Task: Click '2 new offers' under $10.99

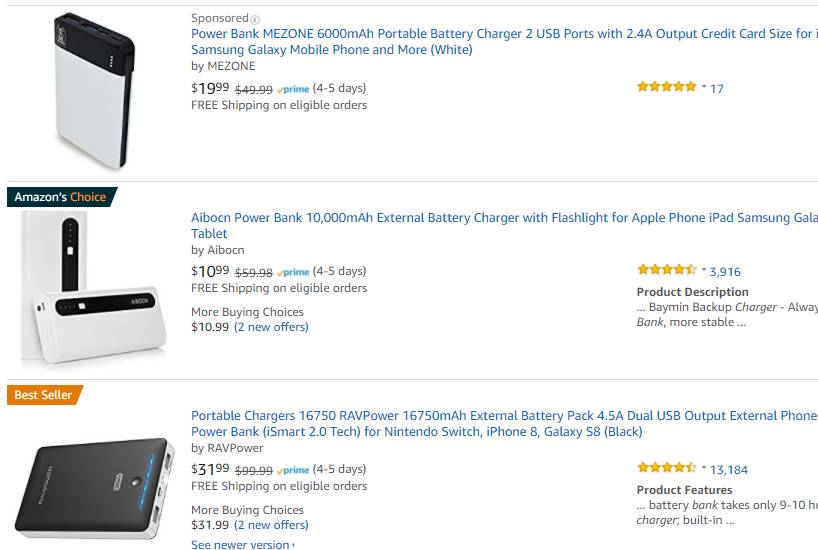Action: click(271, 327)
